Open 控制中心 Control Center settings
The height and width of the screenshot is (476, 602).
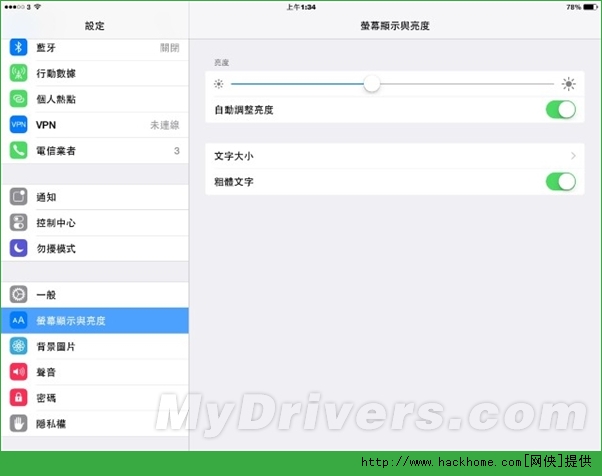(x=95, y=223)
